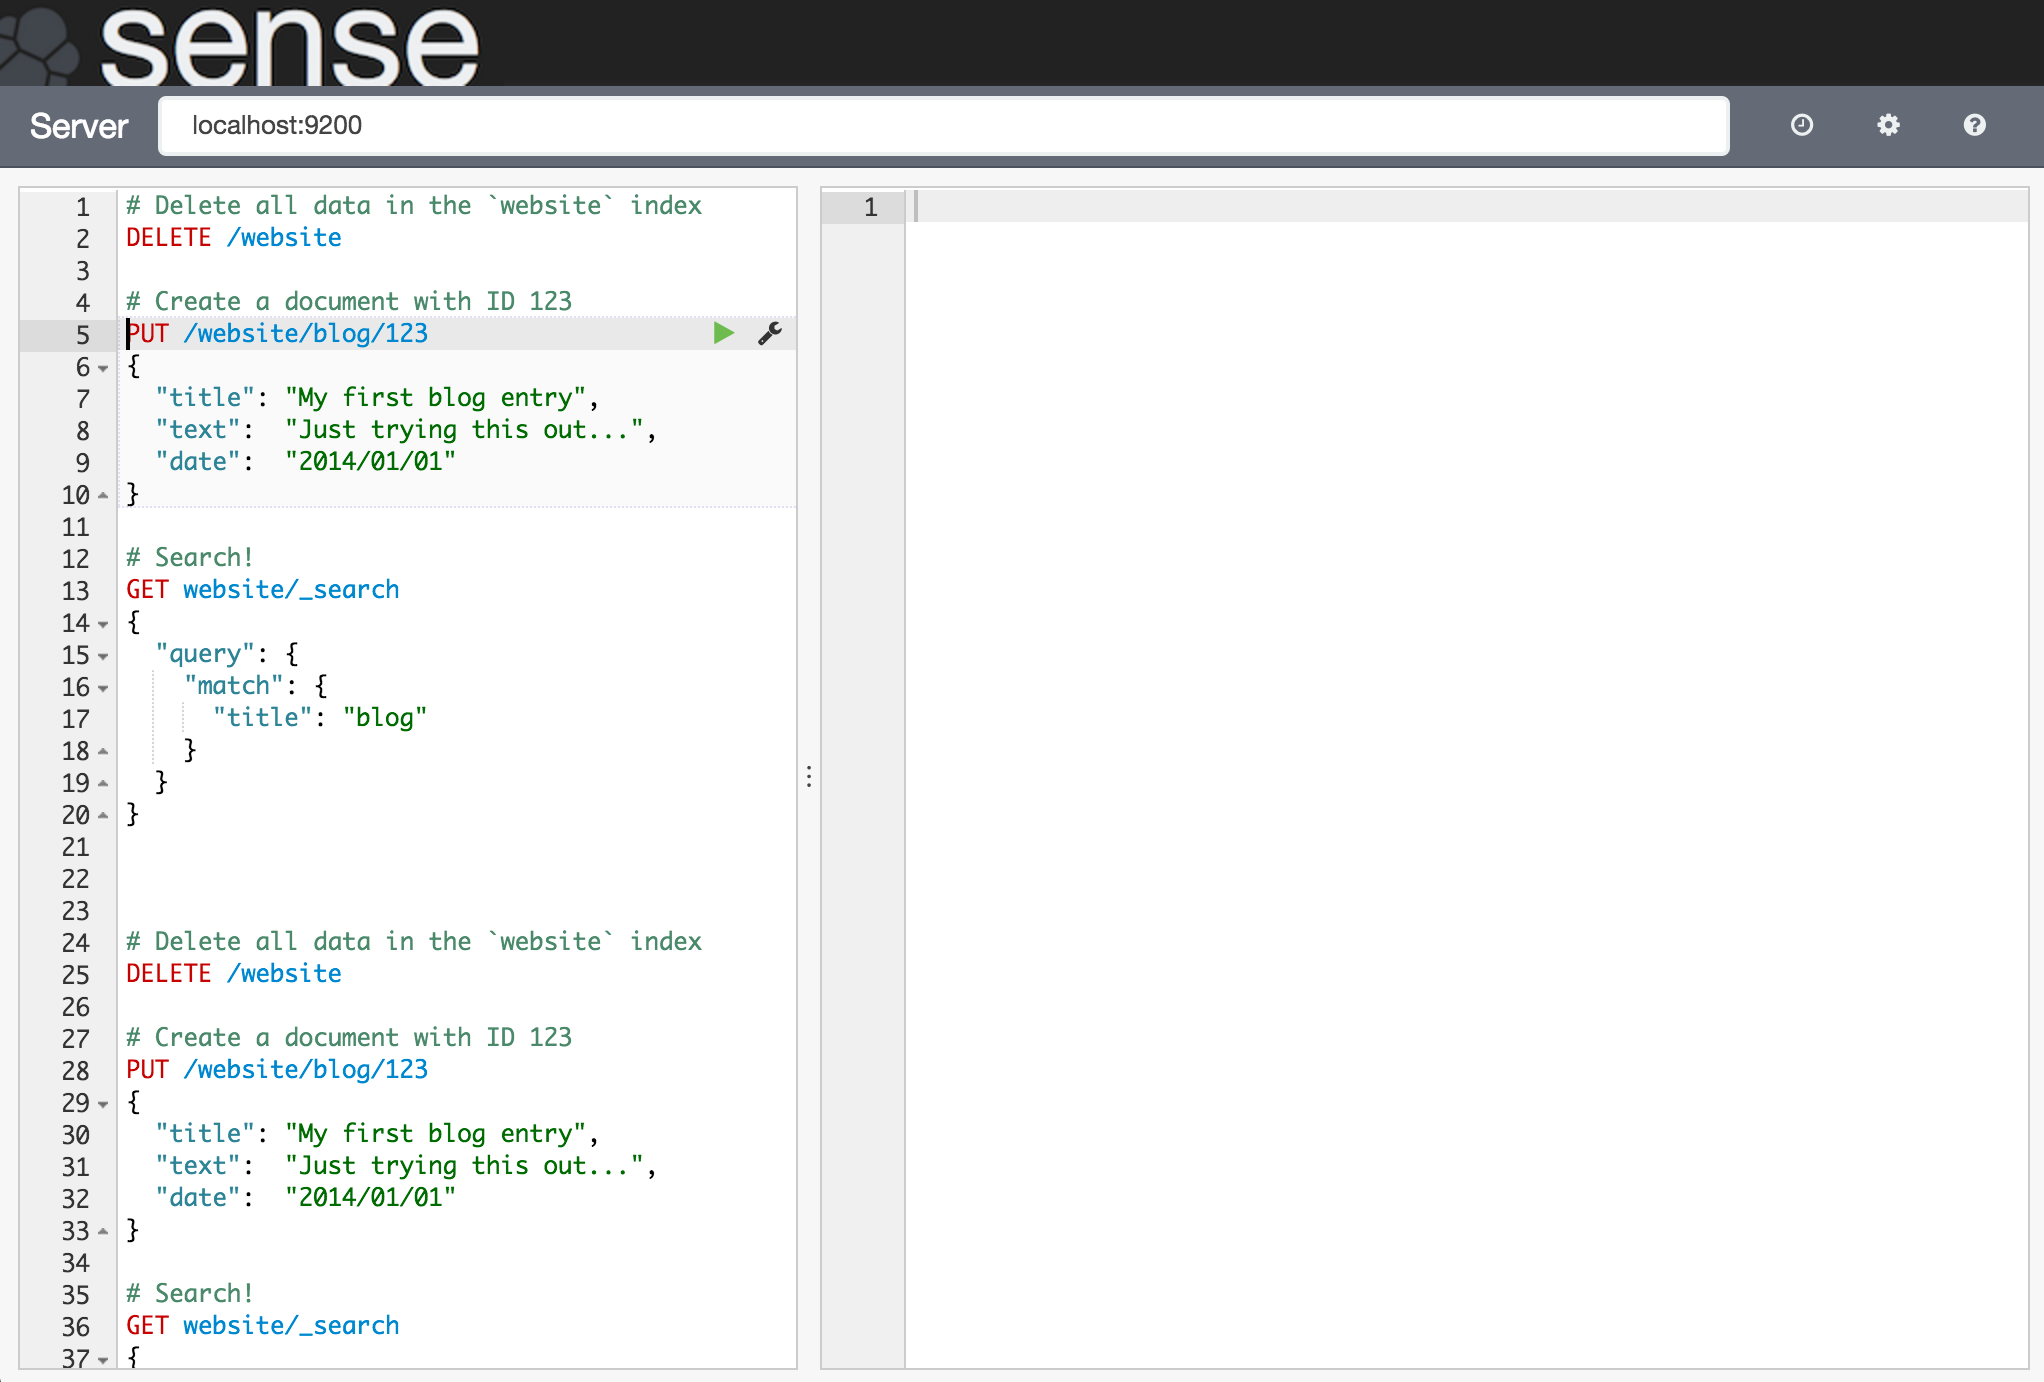Collapse the document body fold at line 29
Screen dimensions: 2044x1382
coord(103,1104)
